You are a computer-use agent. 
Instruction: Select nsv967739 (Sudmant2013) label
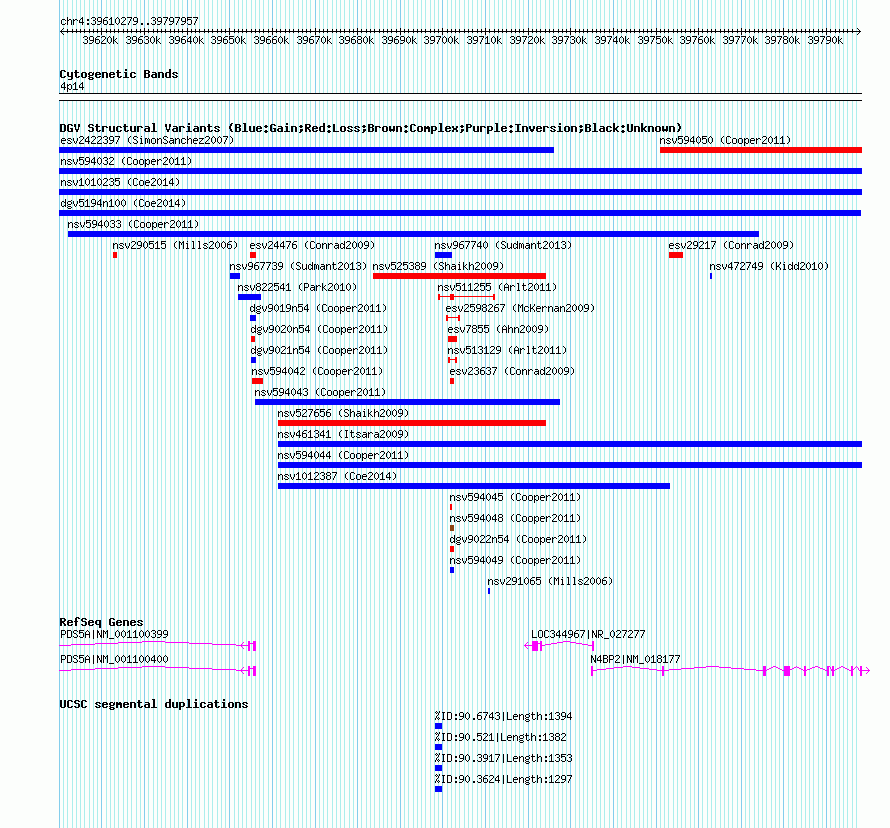pos(298,266)
